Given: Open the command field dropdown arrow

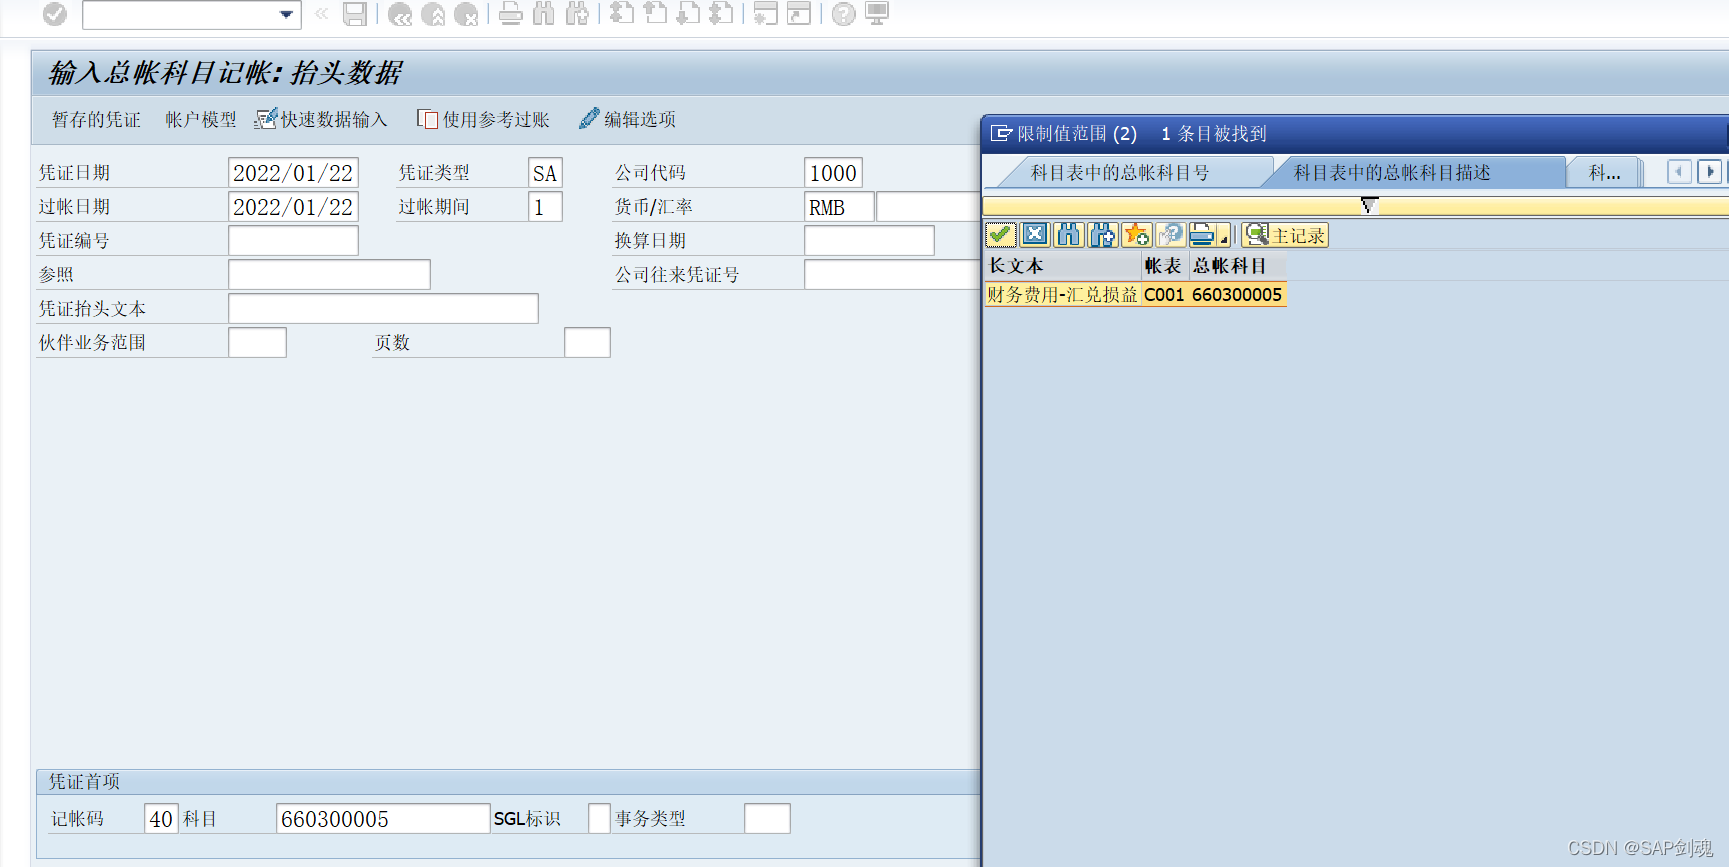Looking at the screenshot, I should point(286,14).
